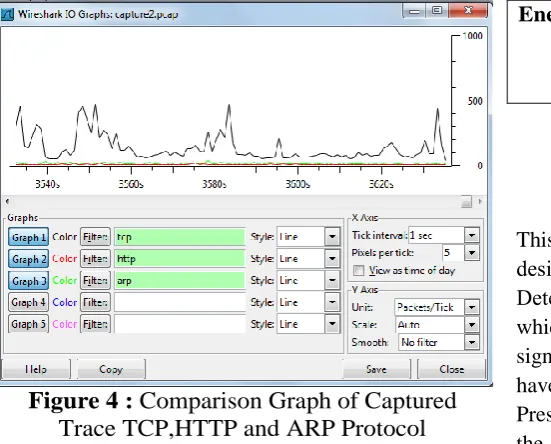Click the graph scrollbar right arrow

pyautogui.click(x=480, y=201)
